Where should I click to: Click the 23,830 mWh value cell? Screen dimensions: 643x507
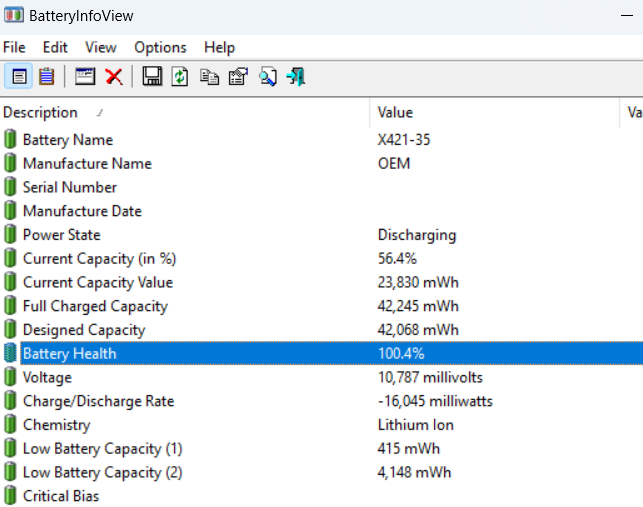(x=418, y=283)
